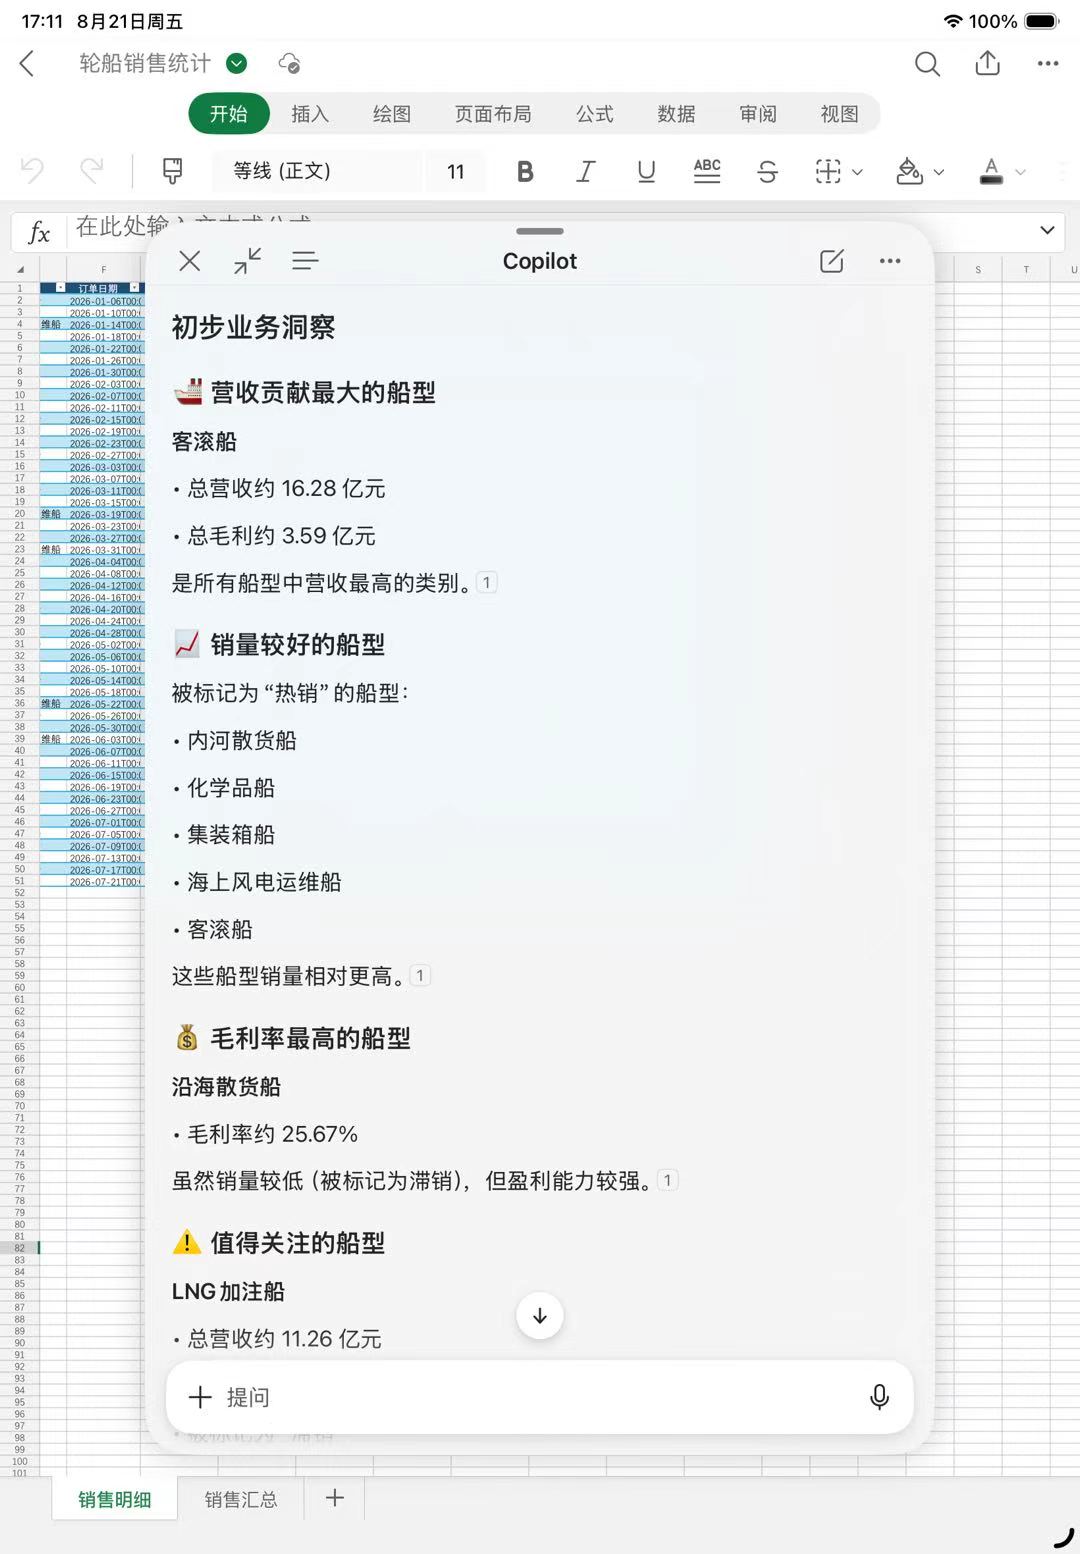
Task: Open Copilot conversation list menu icon
Action: (305, 261)
